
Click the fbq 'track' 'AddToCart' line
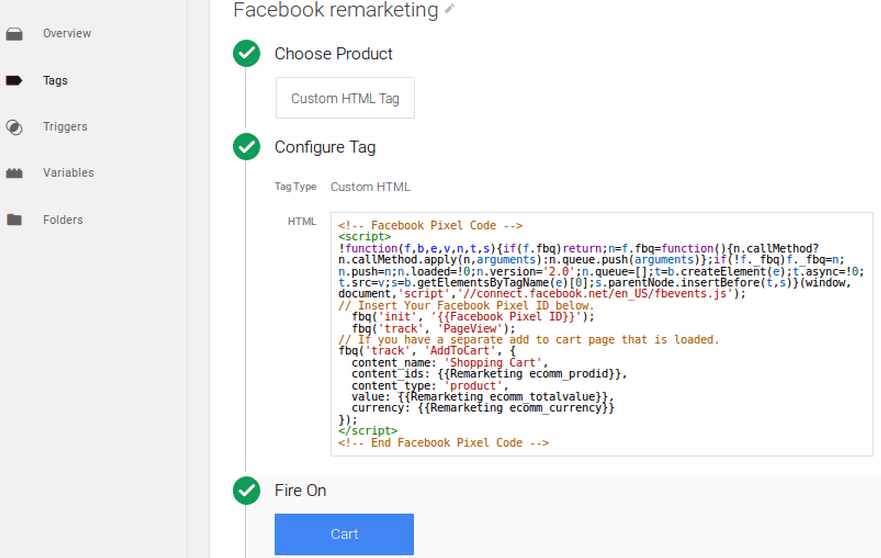(x=427, y=351)
